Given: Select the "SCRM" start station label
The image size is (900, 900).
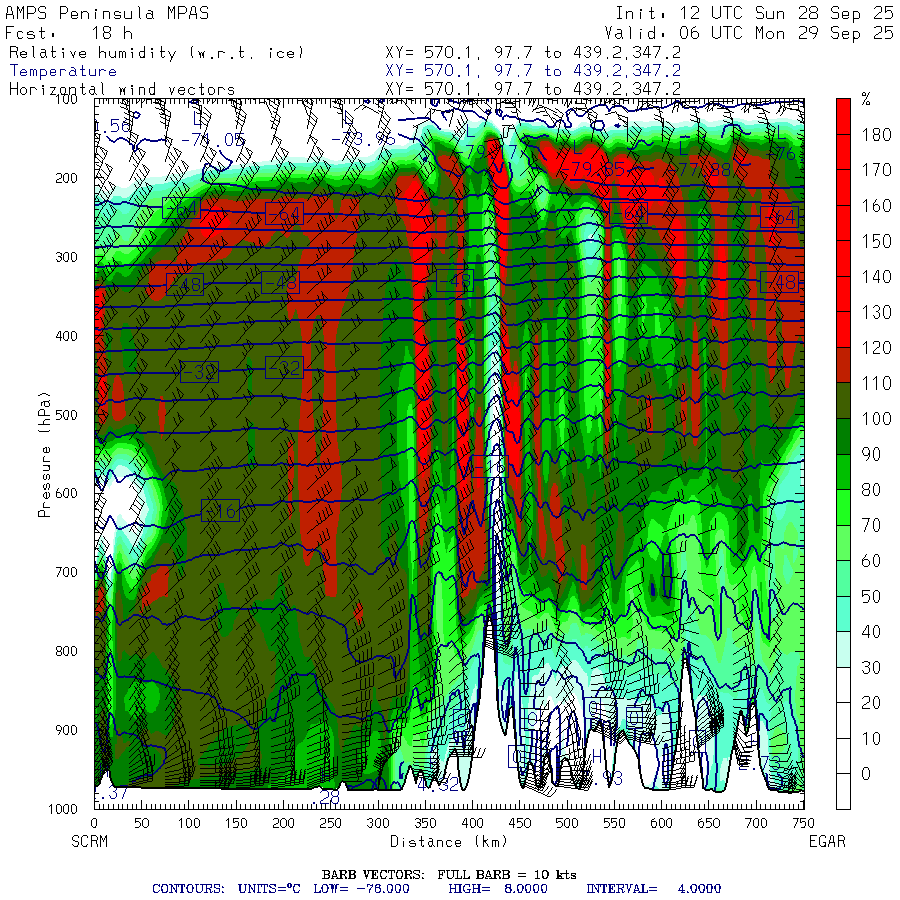Looking at the screenshot, I should point(90,841).
